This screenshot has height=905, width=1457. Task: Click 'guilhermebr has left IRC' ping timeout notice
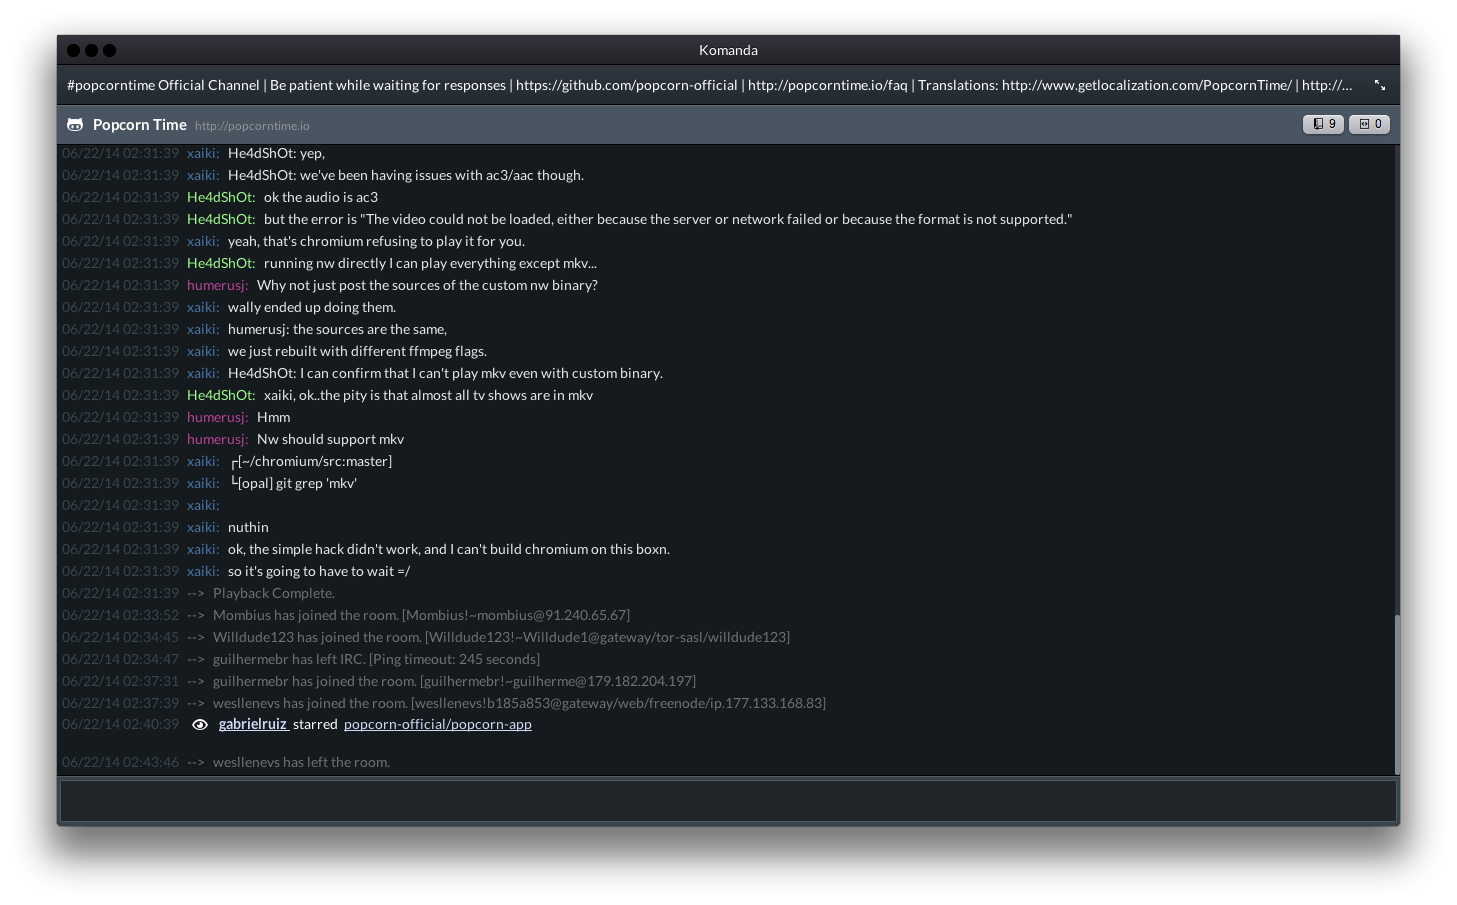click(x=376, y=659)
